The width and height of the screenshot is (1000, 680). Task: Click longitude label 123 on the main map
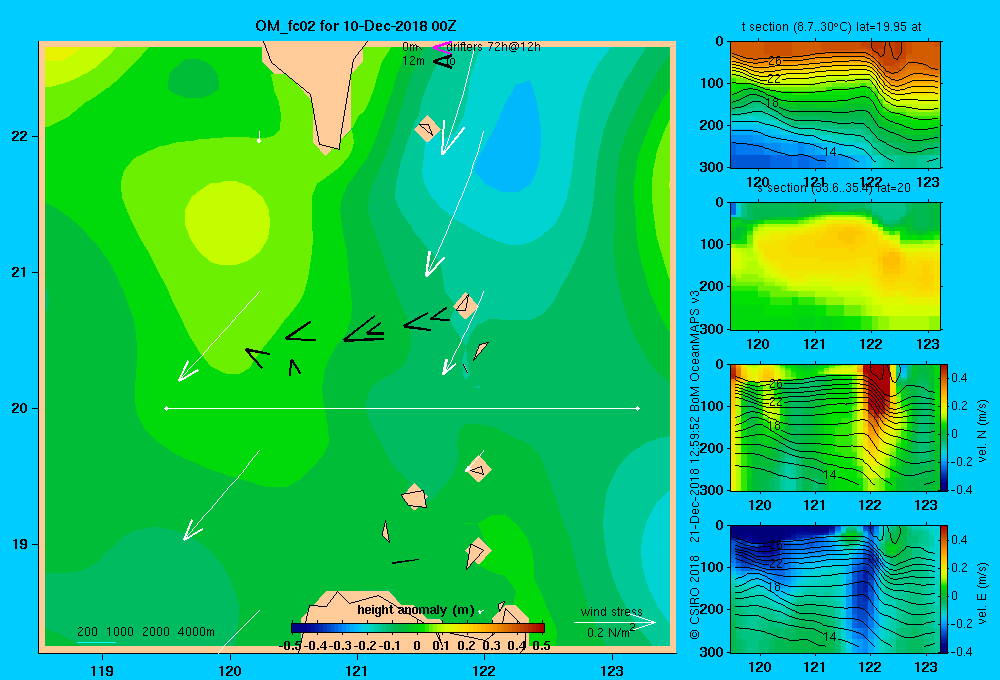[612, 670]
